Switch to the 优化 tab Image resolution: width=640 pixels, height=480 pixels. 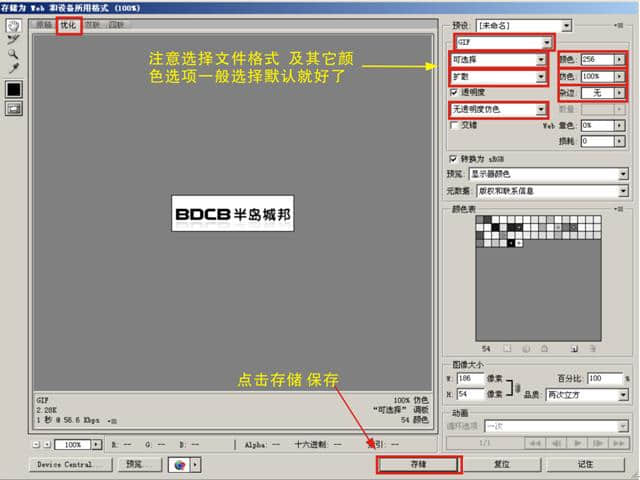tap(68, 24)
